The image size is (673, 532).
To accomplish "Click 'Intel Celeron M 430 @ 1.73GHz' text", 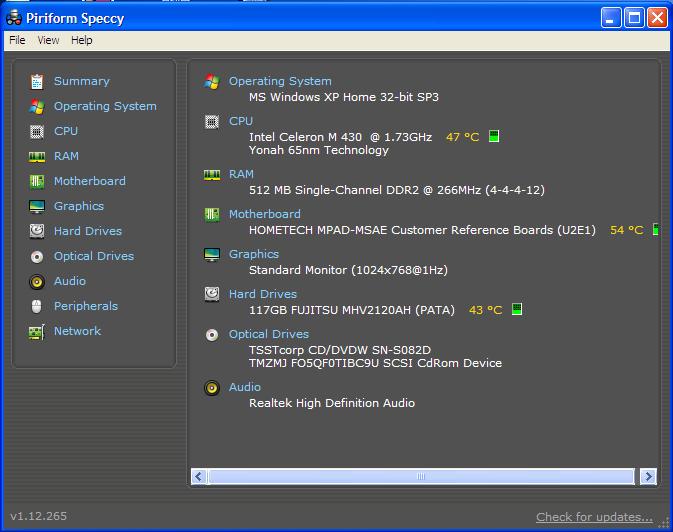I will click(x=340, y=137).
